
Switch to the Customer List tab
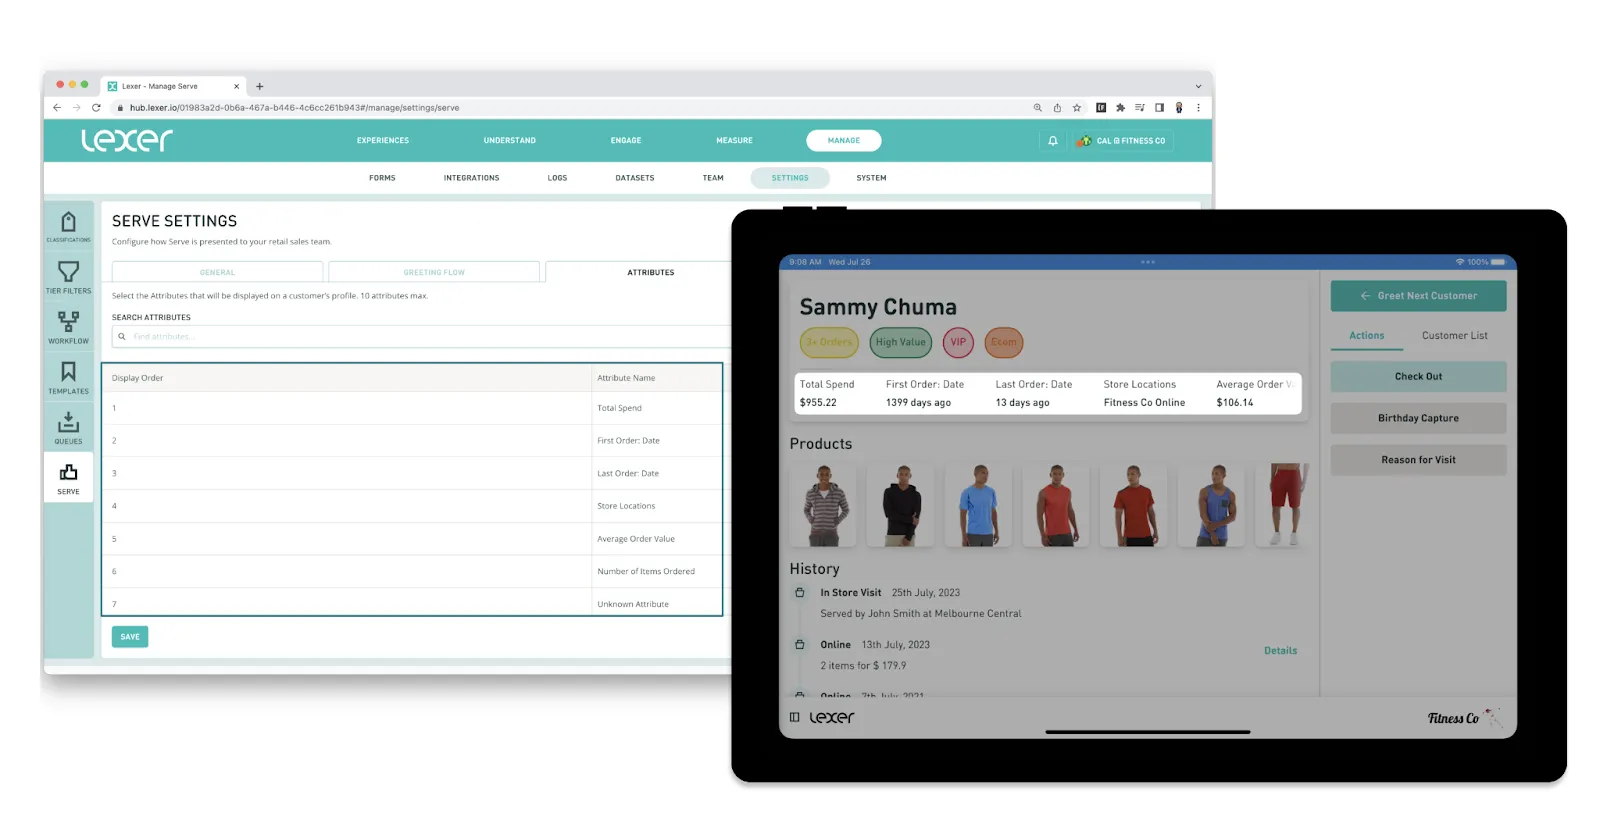pos(1455,336)
